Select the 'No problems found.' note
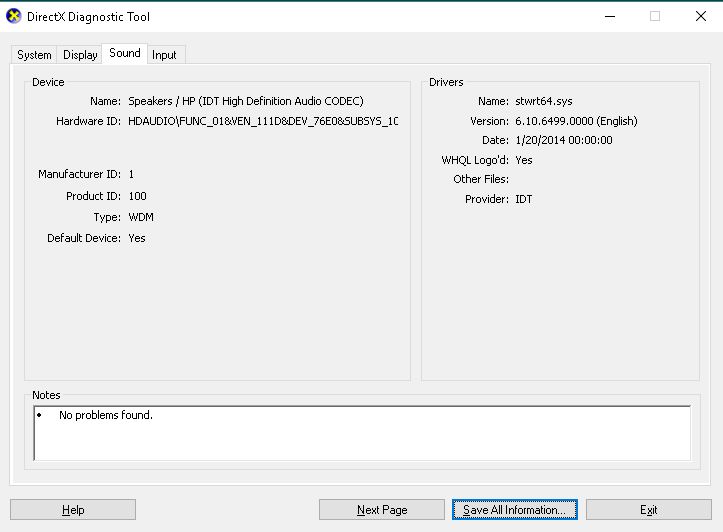The image size is (723, 532). coord(106,415)
